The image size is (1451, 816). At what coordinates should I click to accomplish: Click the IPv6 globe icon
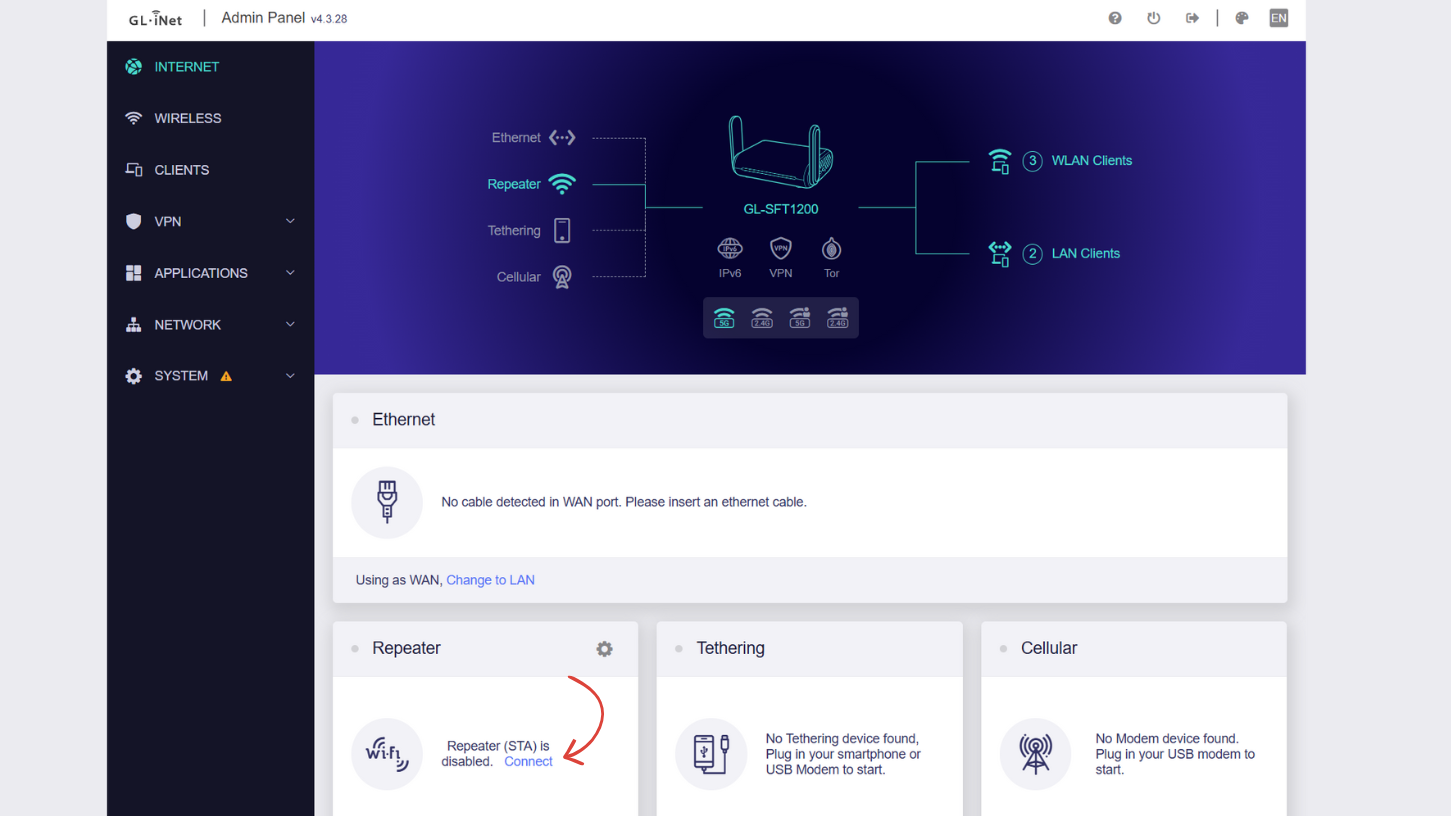click(730, 249)
